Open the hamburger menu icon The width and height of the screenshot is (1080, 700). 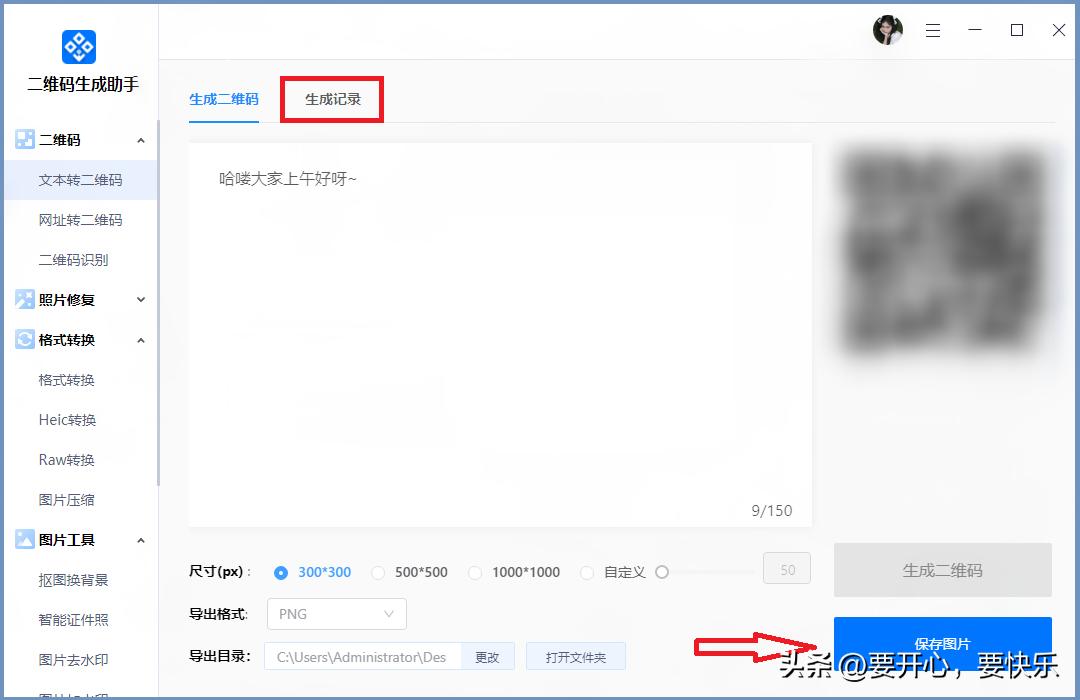tap(933, 30)
